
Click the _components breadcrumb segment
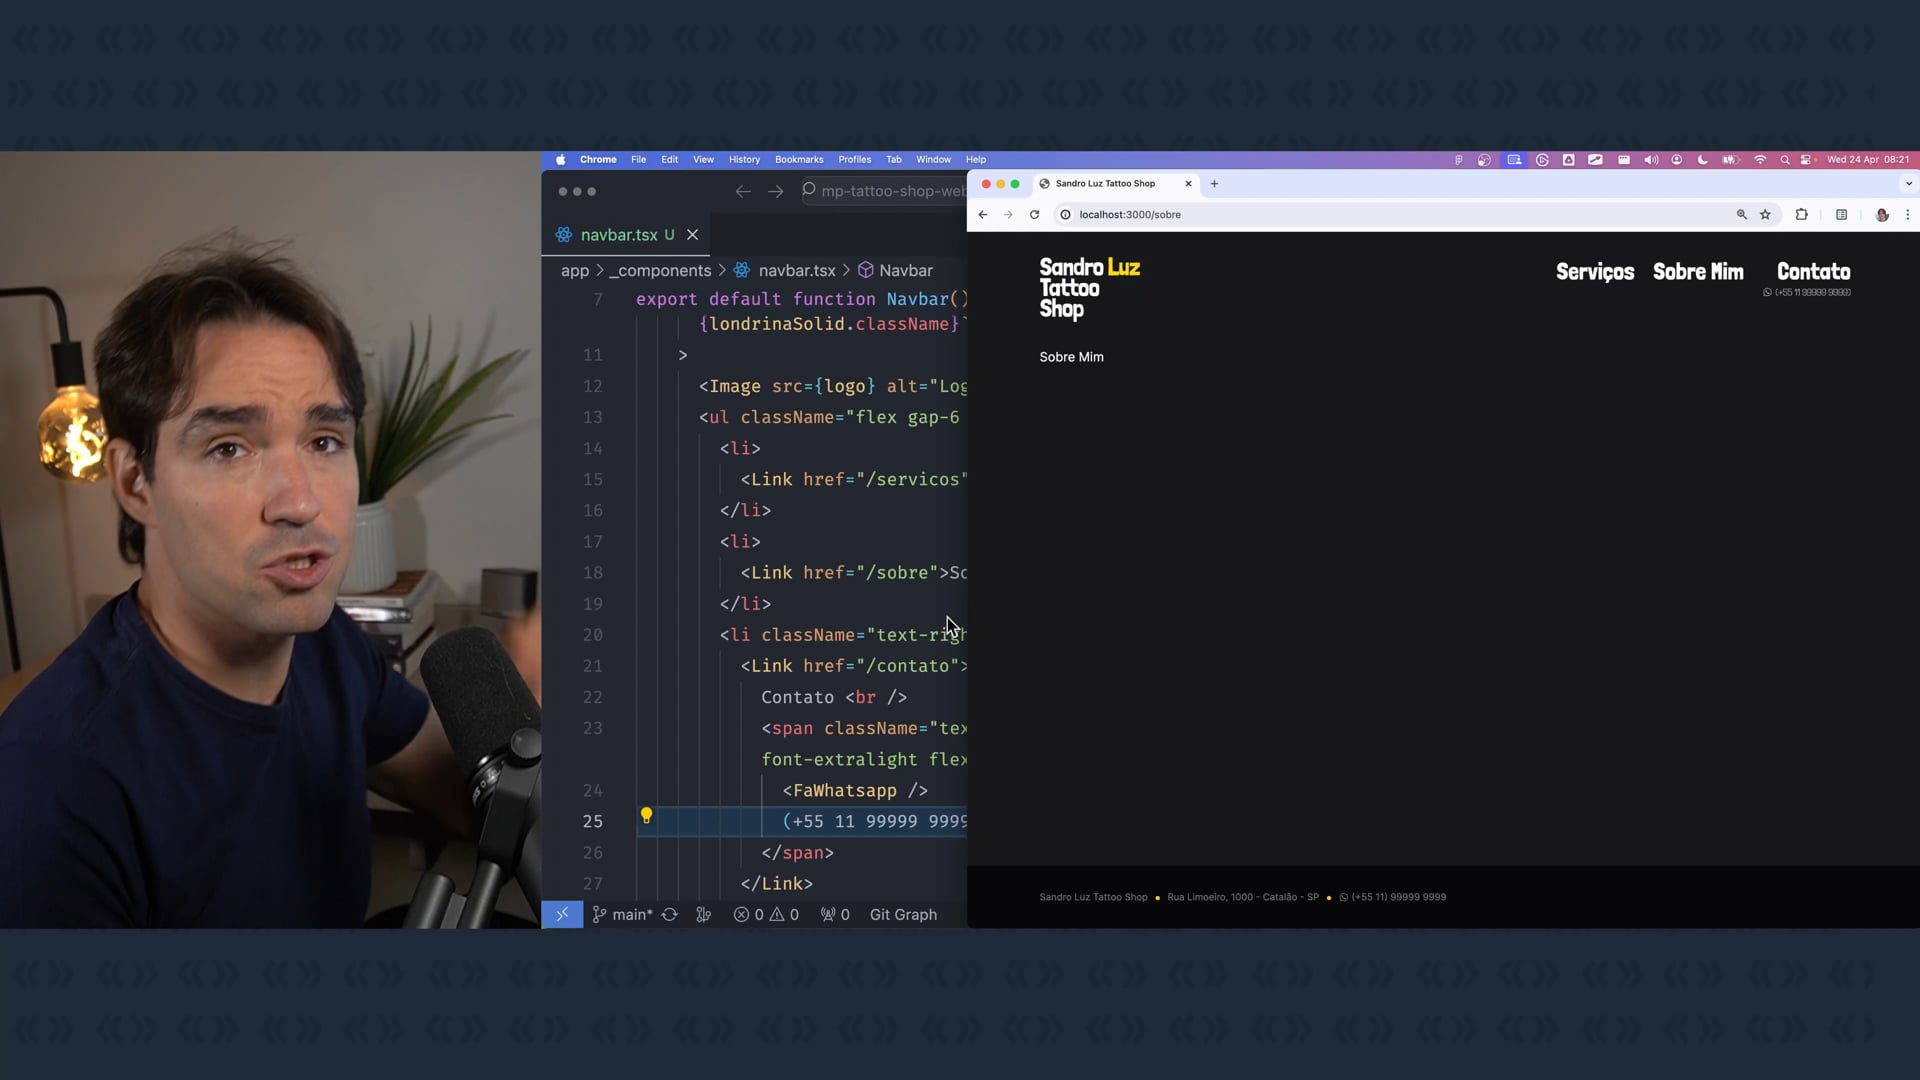tap(660, 271)
